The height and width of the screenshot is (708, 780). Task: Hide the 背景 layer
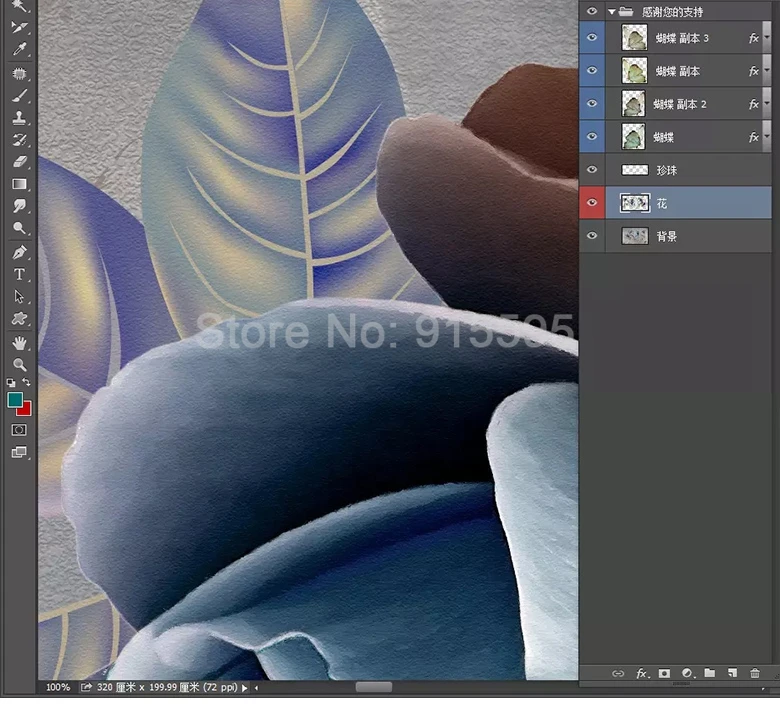591,236
